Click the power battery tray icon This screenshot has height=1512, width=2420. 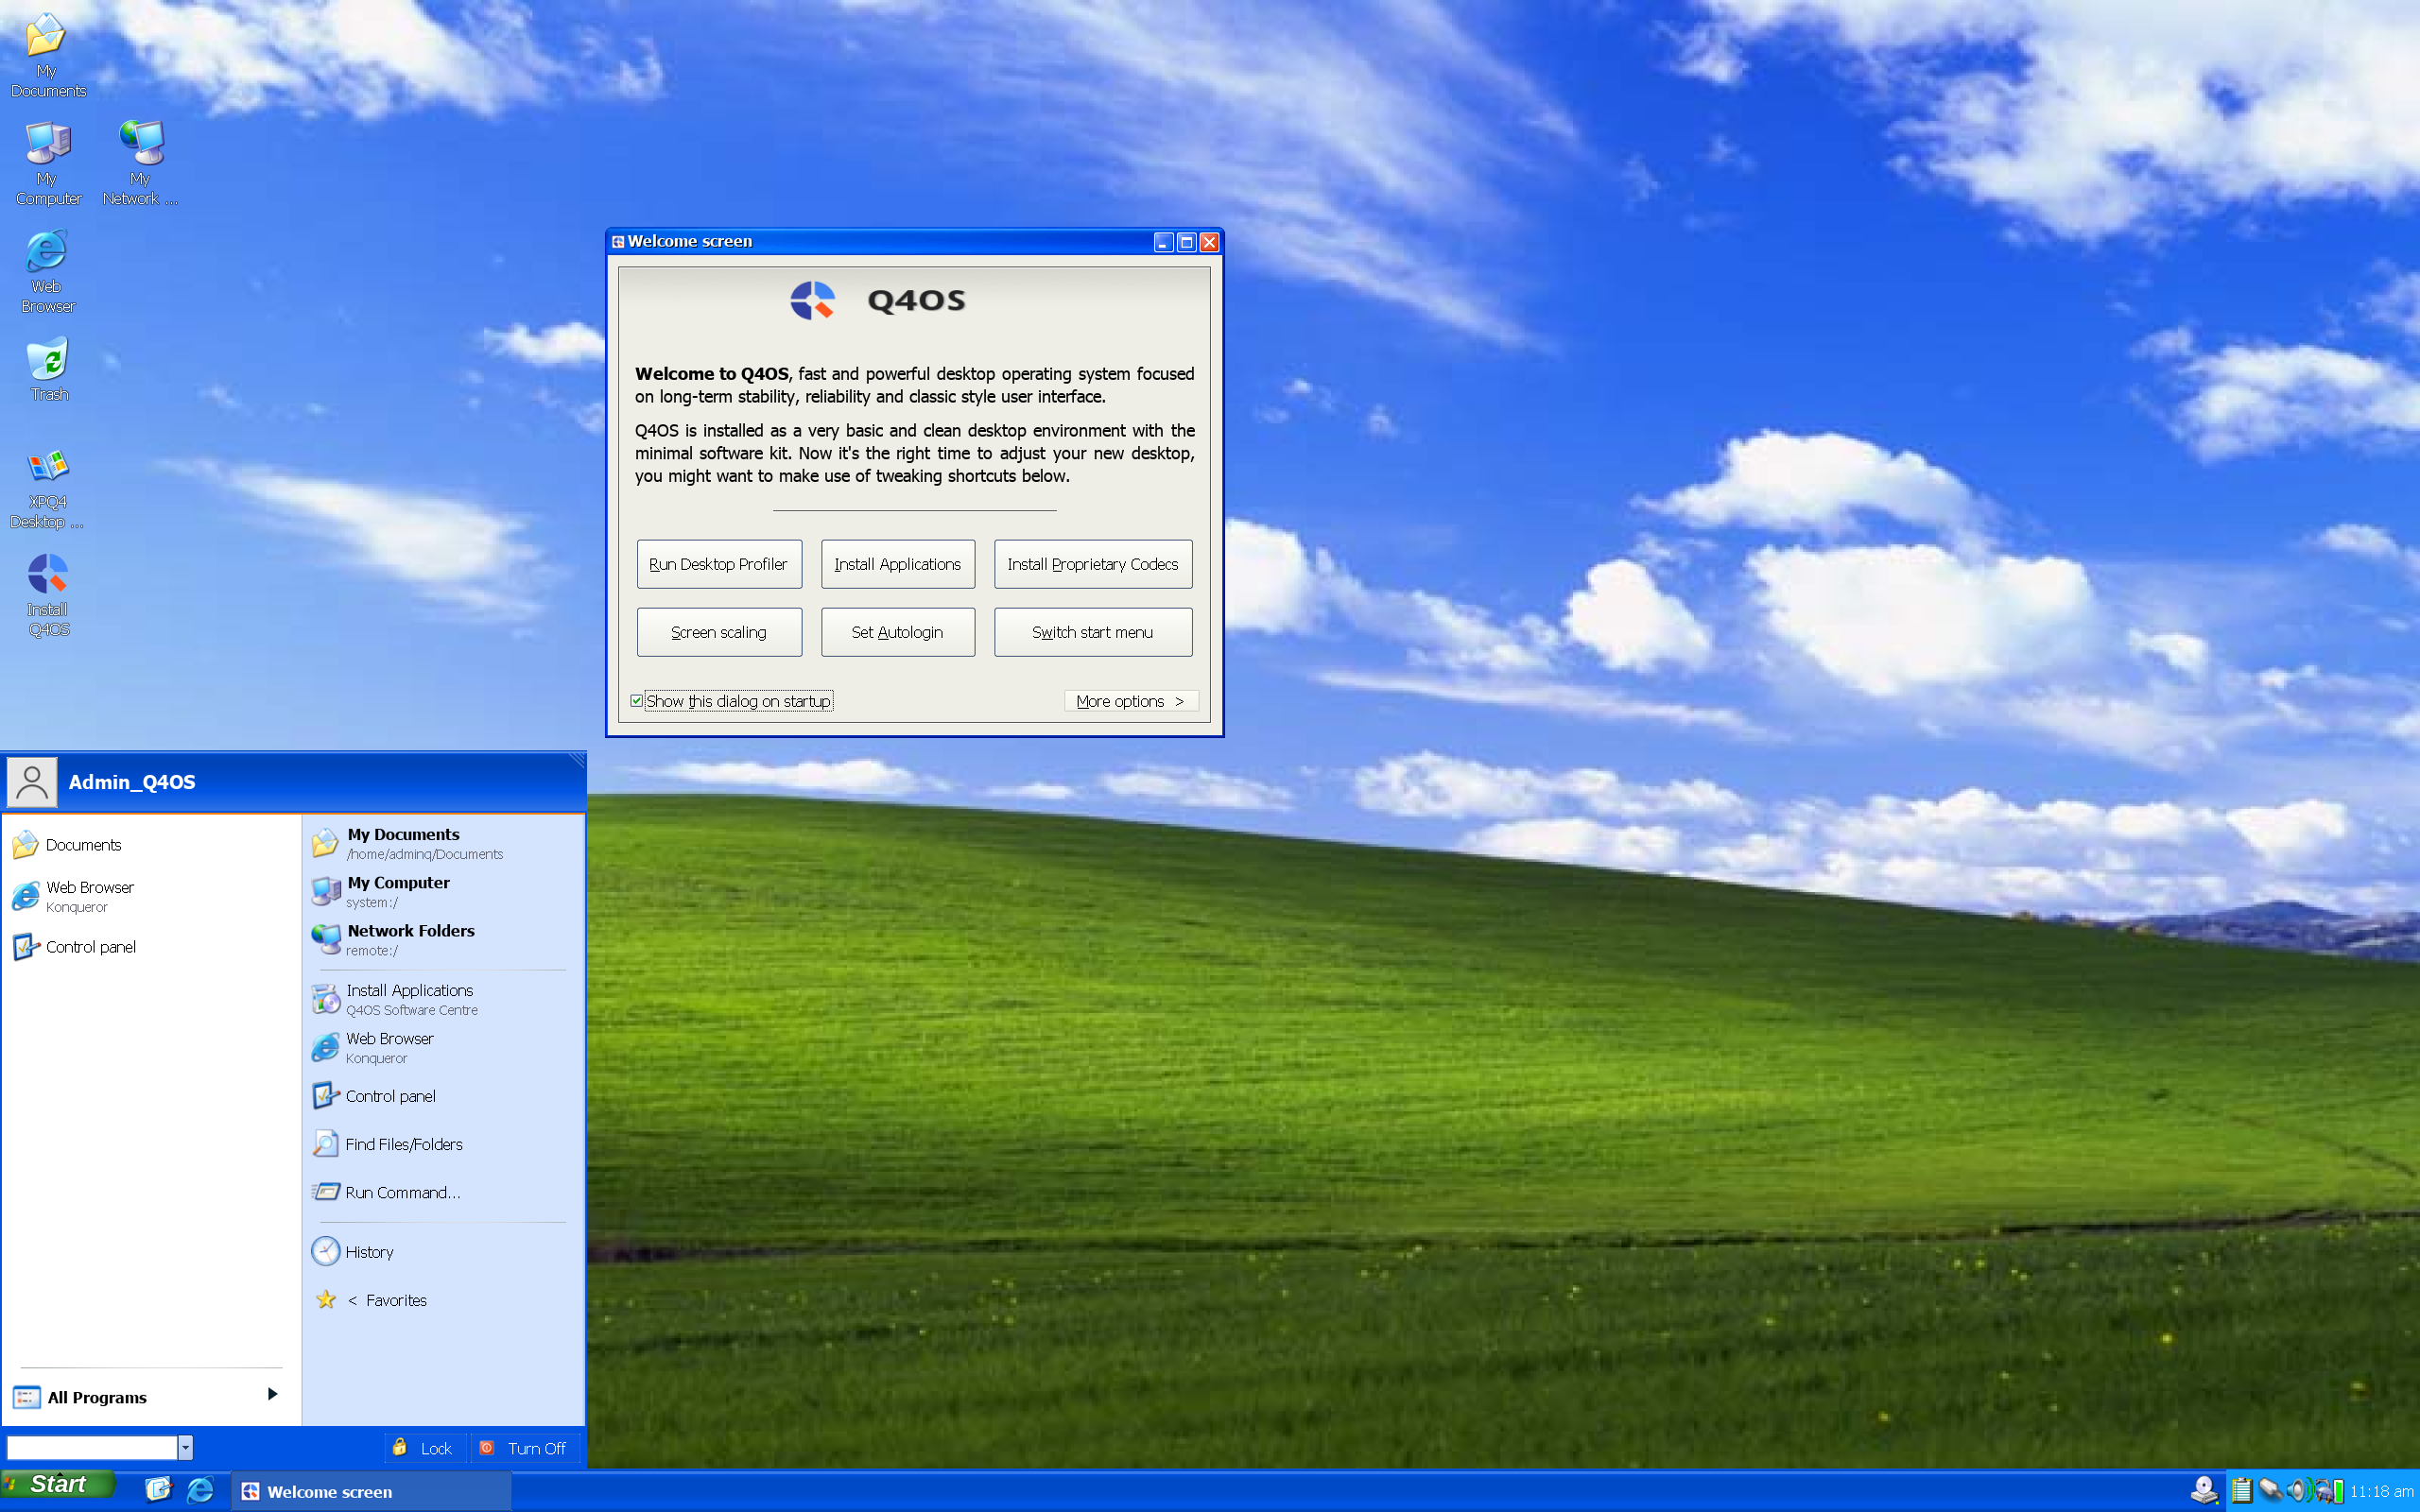pos(2330,1491)
